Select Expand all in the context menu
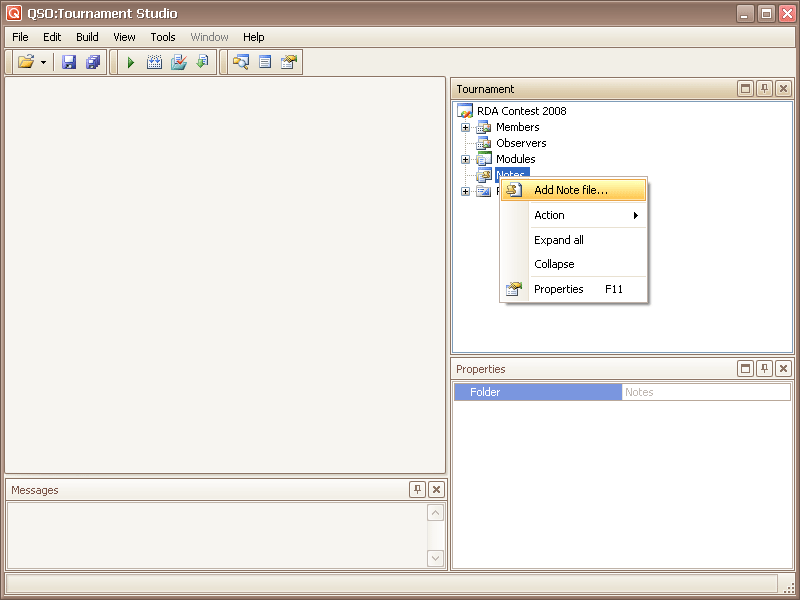This screenshot has width=800, height=600. (x=559, y=240)
